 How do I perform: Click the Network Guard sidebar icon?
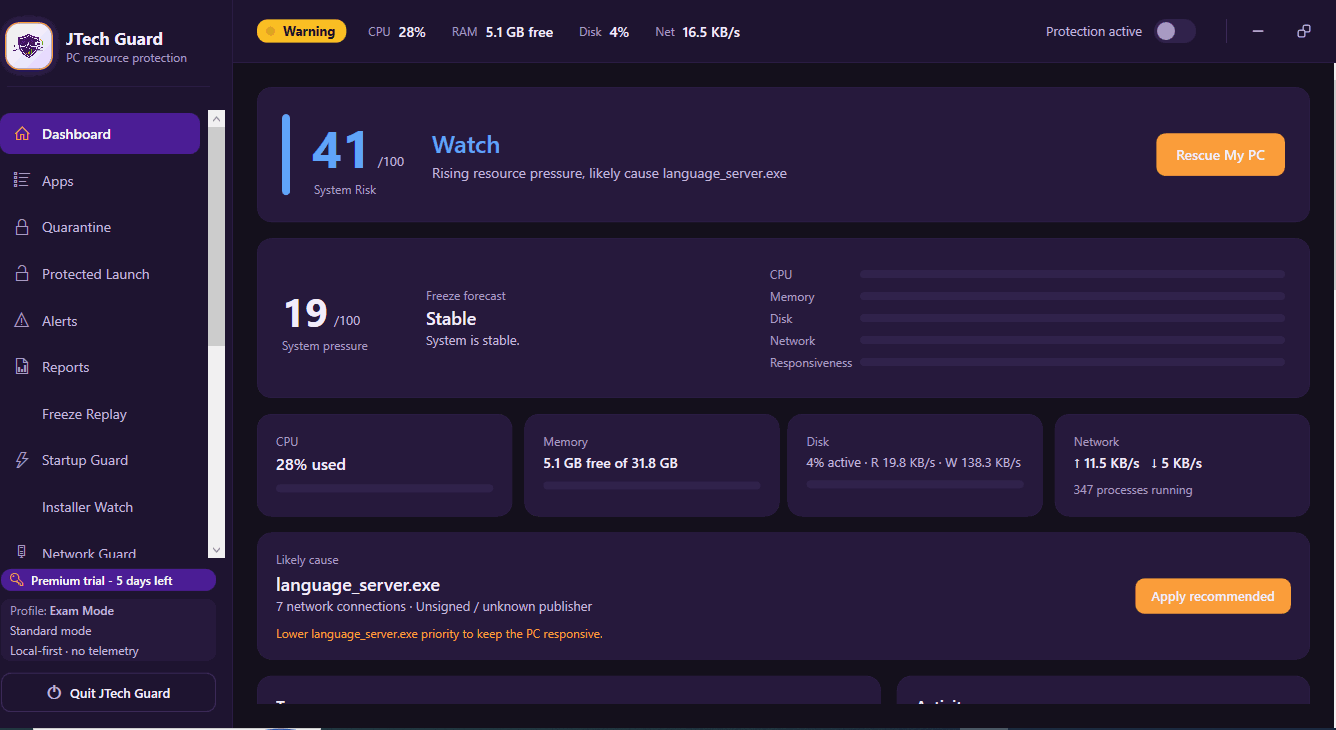[22, 552]
